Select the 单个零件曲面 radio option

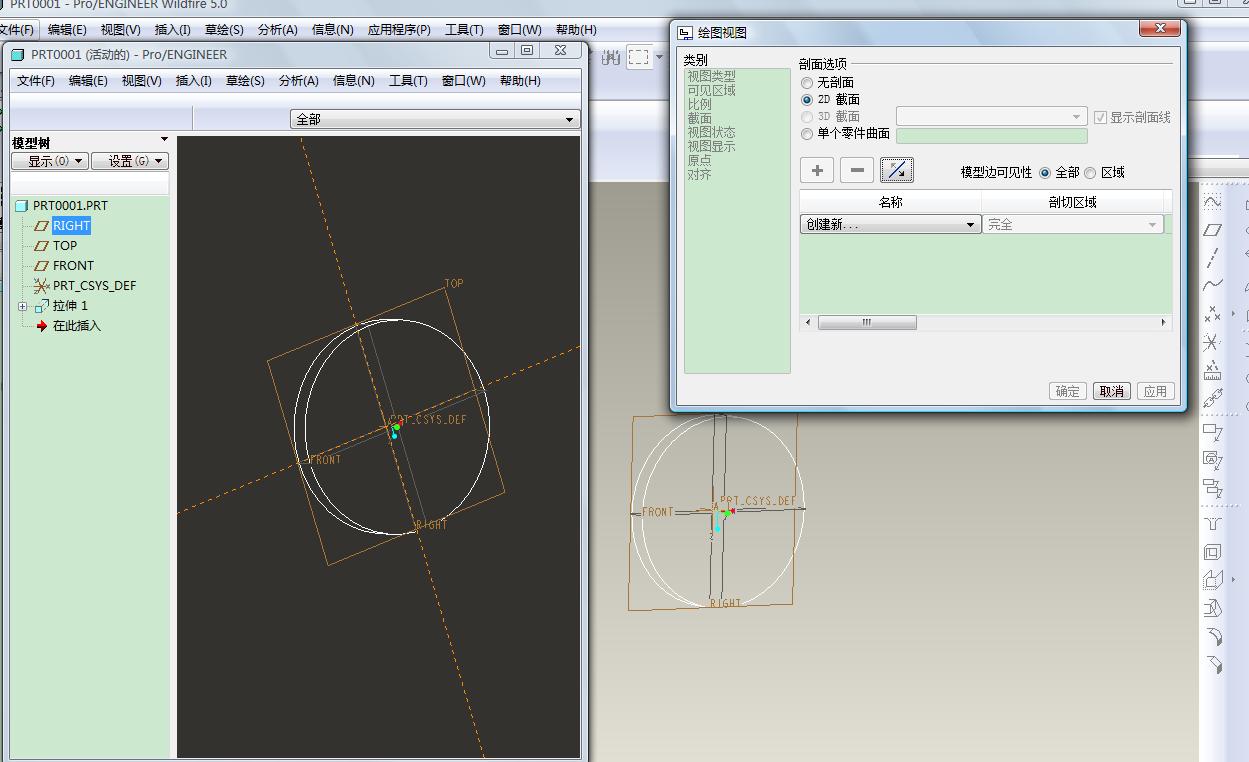point(807,134)
